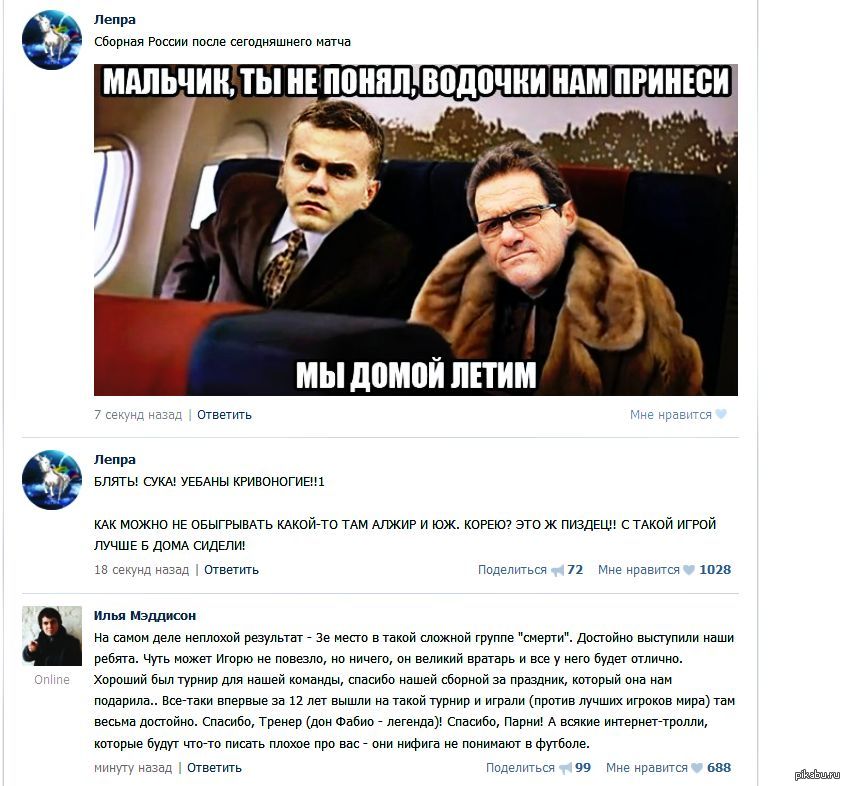Open the Илья Мэддисон author name link

tap(145, 615)
